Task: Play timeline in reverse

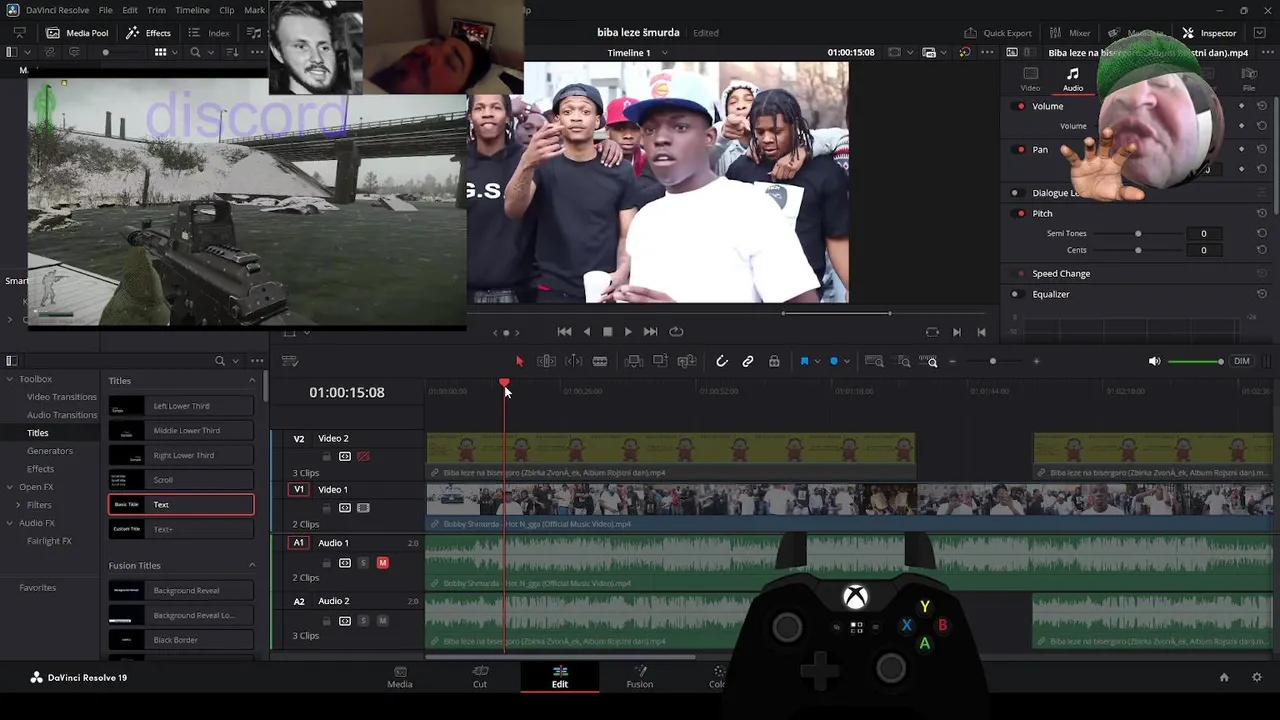Action: 586,332
